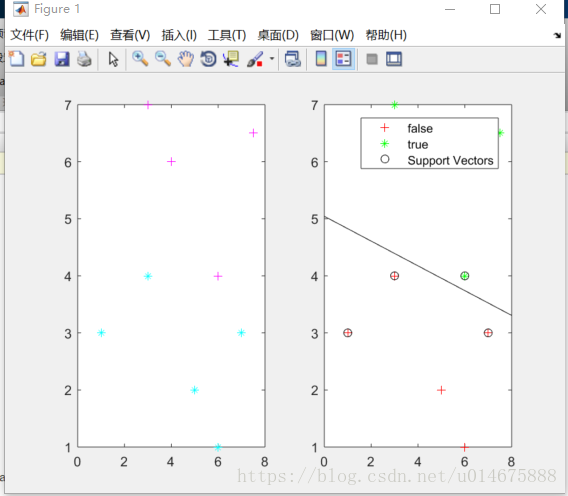The height and width of the screenshot is (496, 568).
Task: Click the Link Plot toolbar icon
Action: [293, 59]
